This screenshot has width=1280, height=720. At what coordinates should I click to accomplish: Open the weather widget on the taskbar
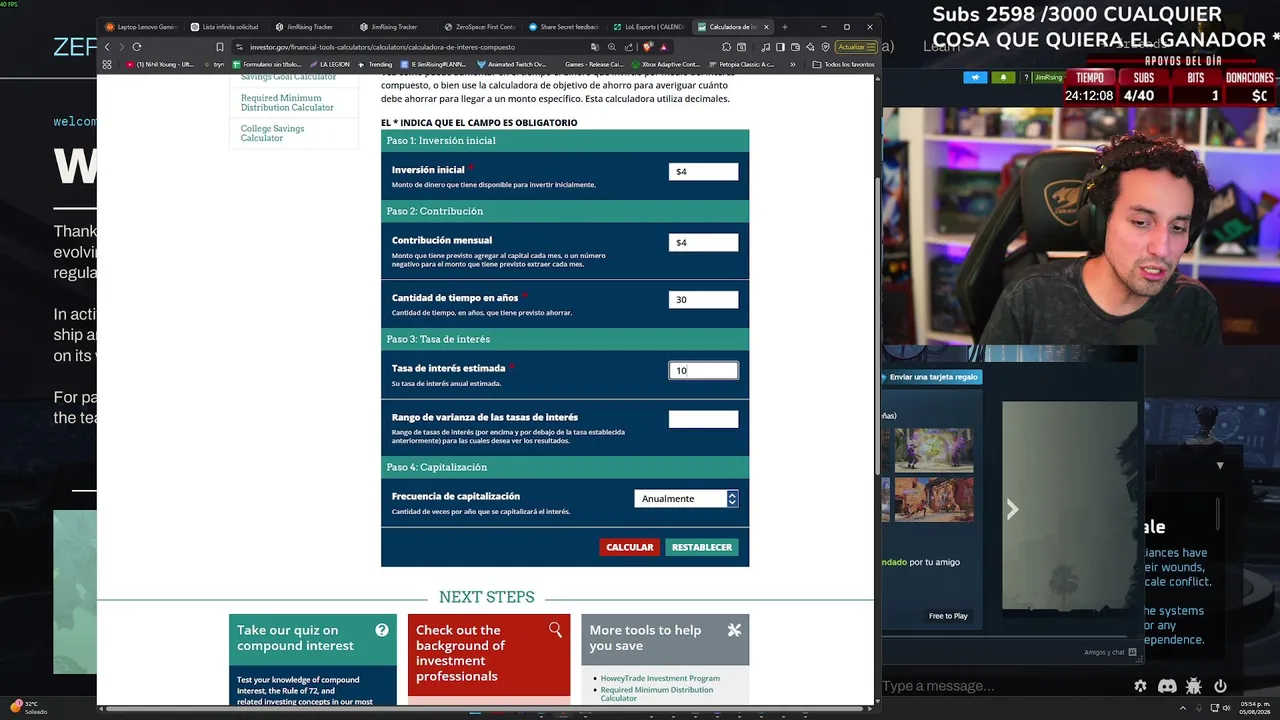[28, 707]
